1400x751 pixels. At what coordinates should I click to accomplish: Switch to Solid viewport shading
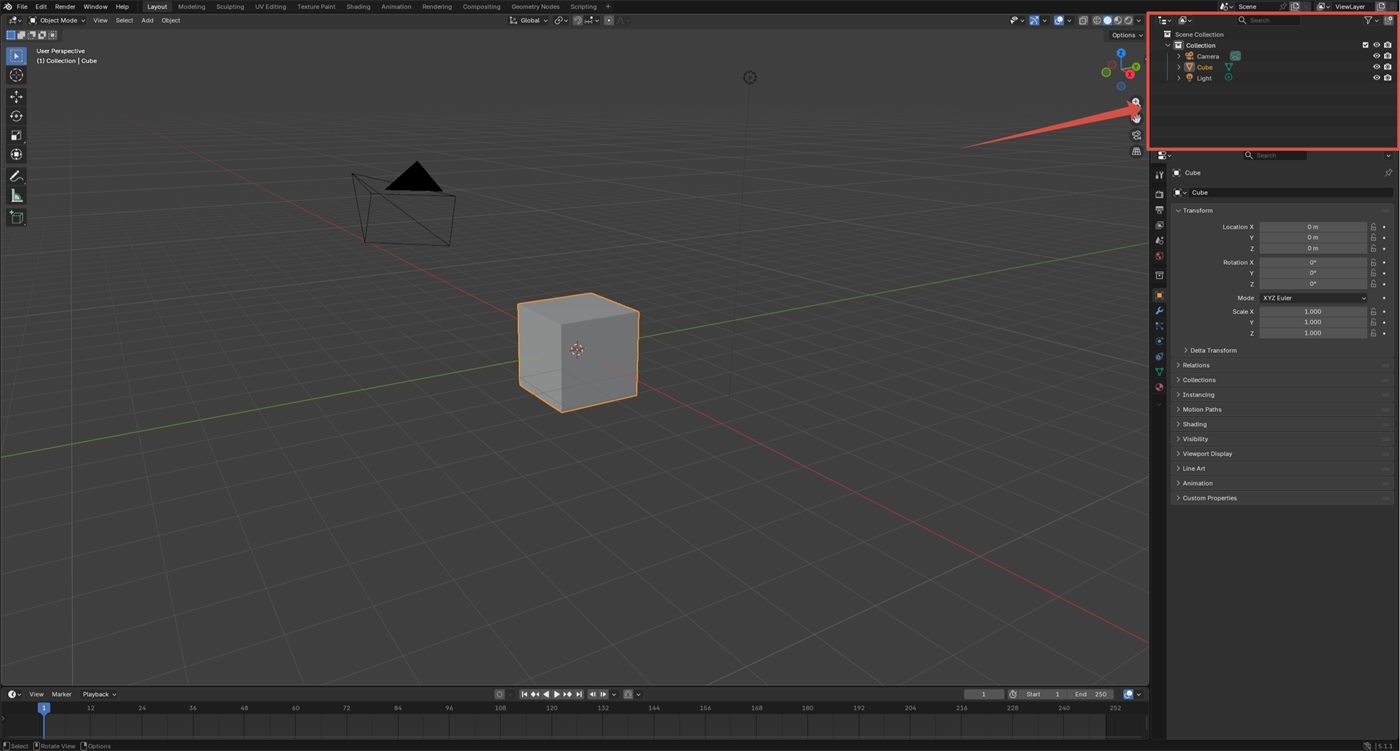point(1107,20)
